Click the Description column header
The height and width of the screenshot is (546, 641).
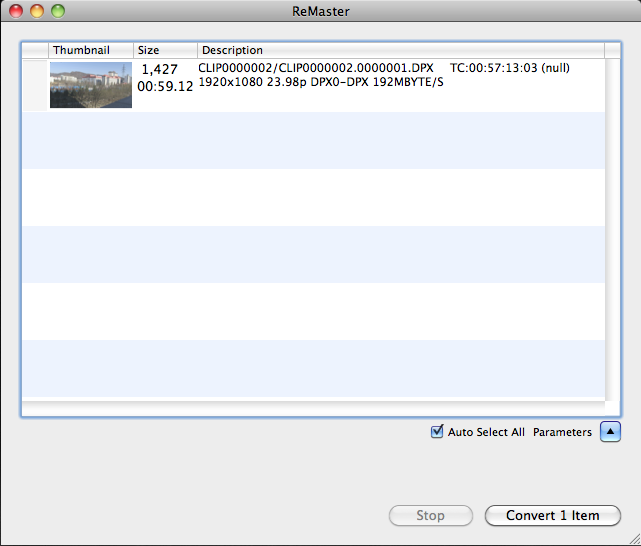click(x=232, y=50)
